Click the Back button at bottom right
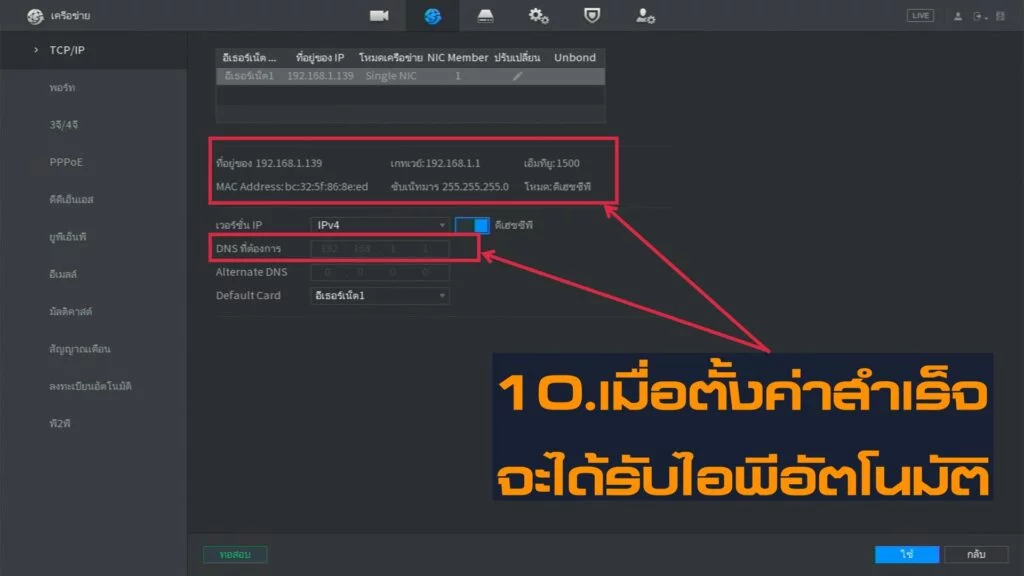Viewport: 1024px width, 576px height. [x=976, y=554]
